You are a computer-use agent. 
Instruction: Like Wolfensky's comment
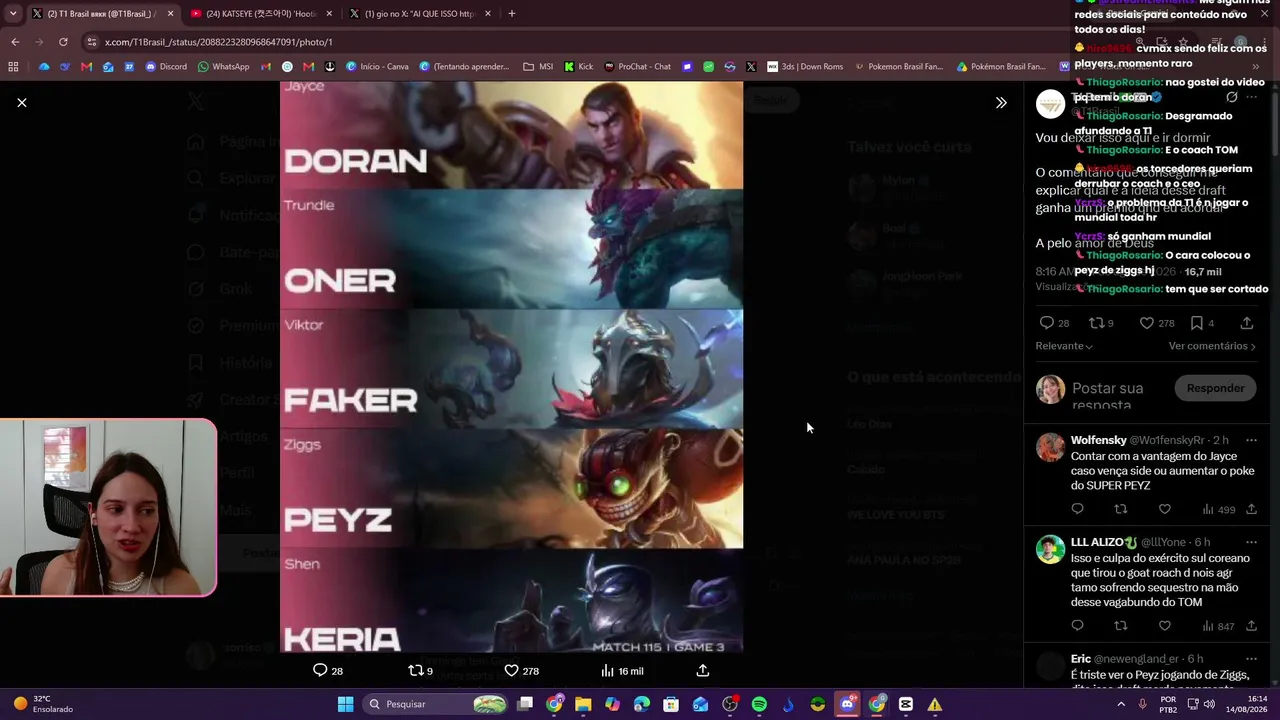pos(1164,509)
